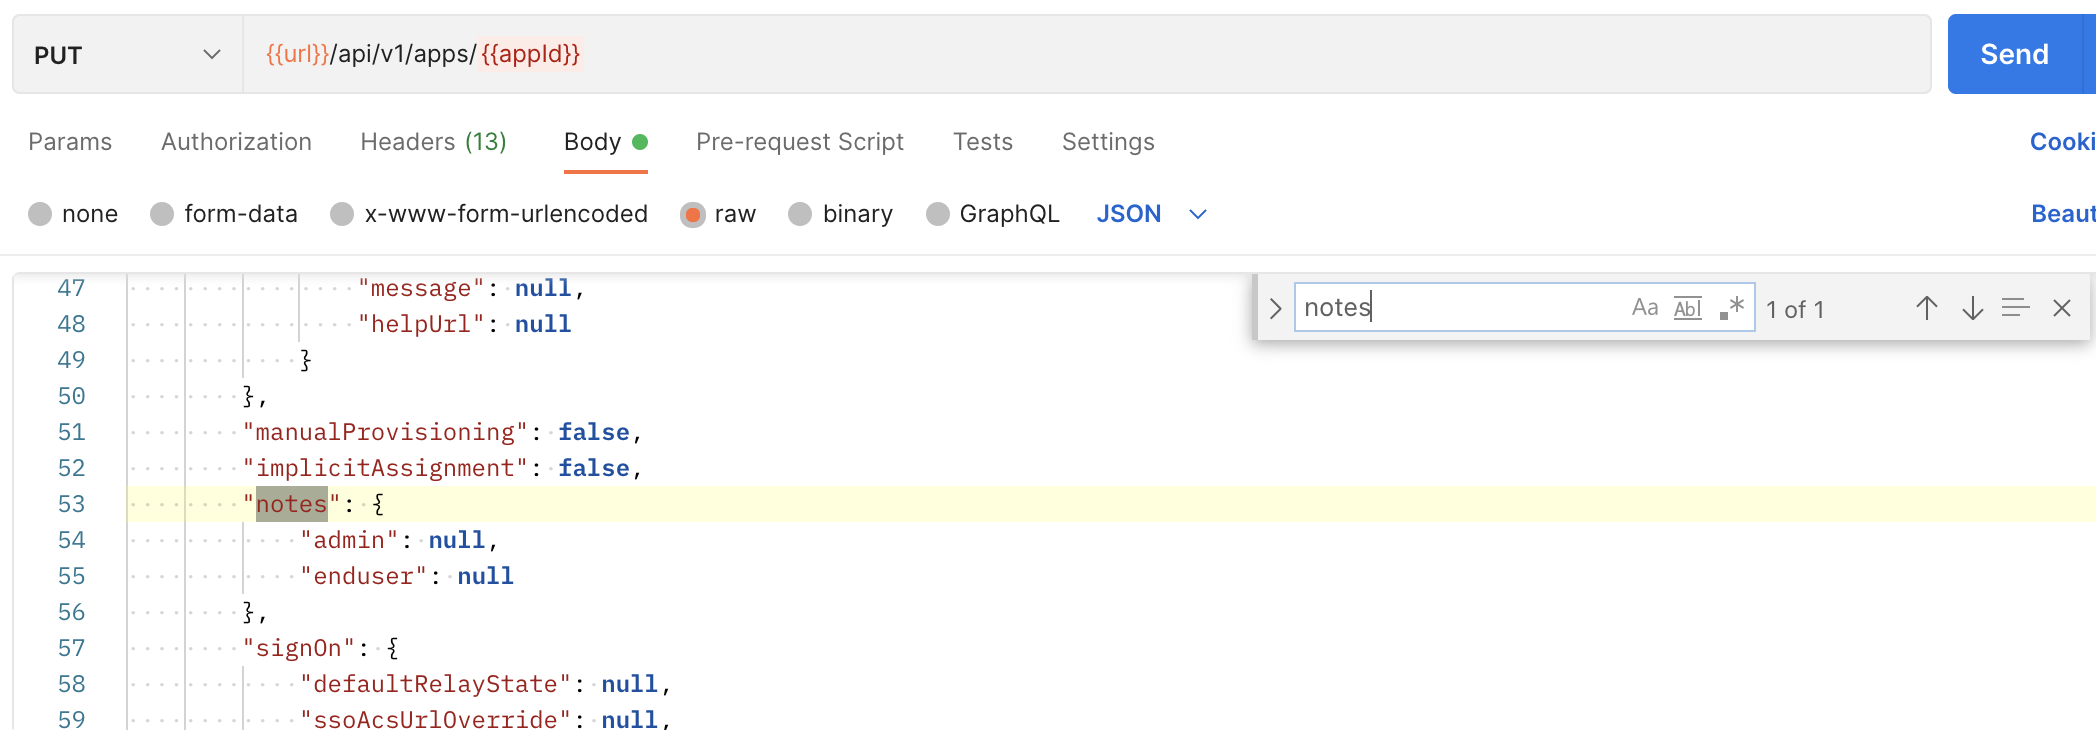This screenshot has width=2096, height=730.
Task: Go to next search match
Action: pos(1972,308)
